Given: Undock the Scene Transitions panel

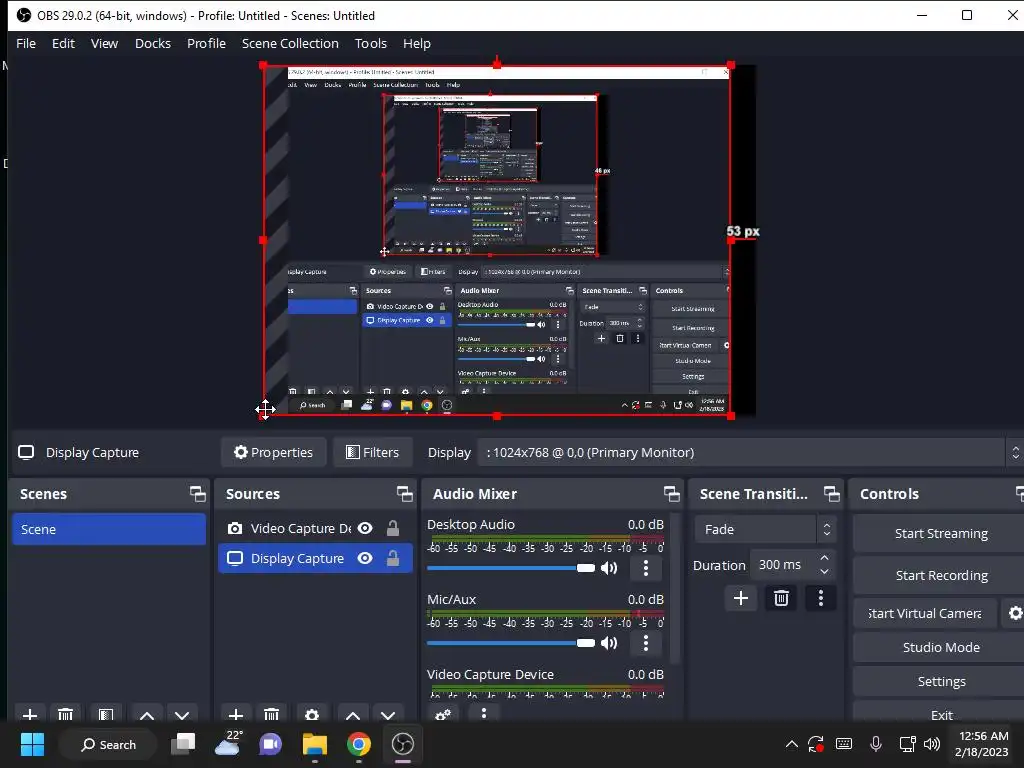Looking at the screenshot, I should (831, 494).
